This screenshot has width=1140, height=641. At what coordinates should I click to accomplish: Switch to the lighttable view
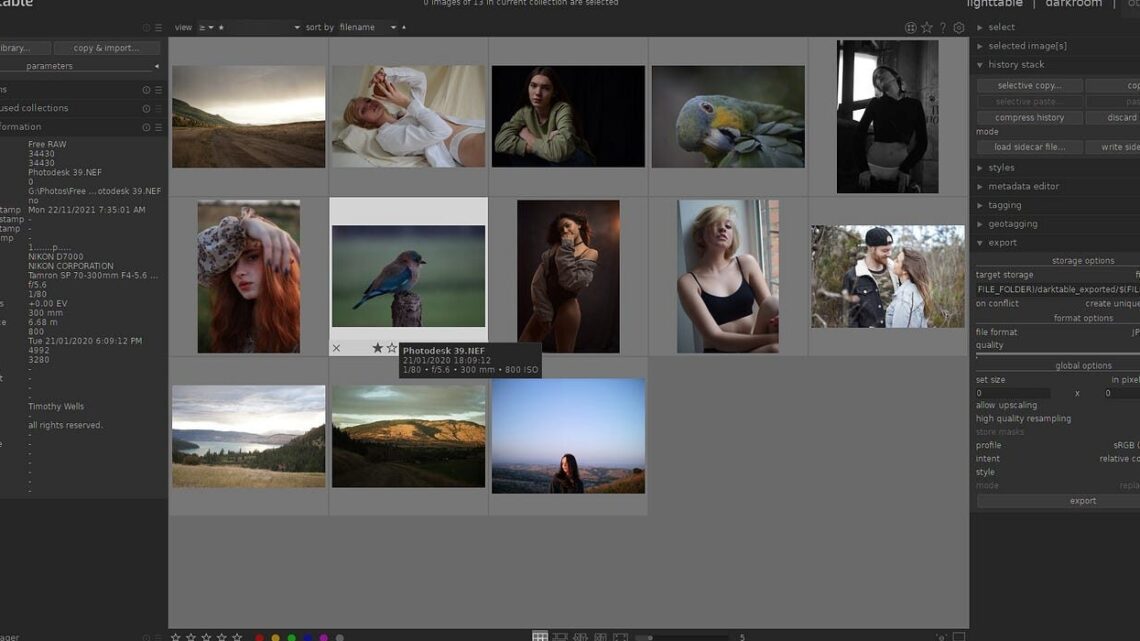click(x=994, y=4)
